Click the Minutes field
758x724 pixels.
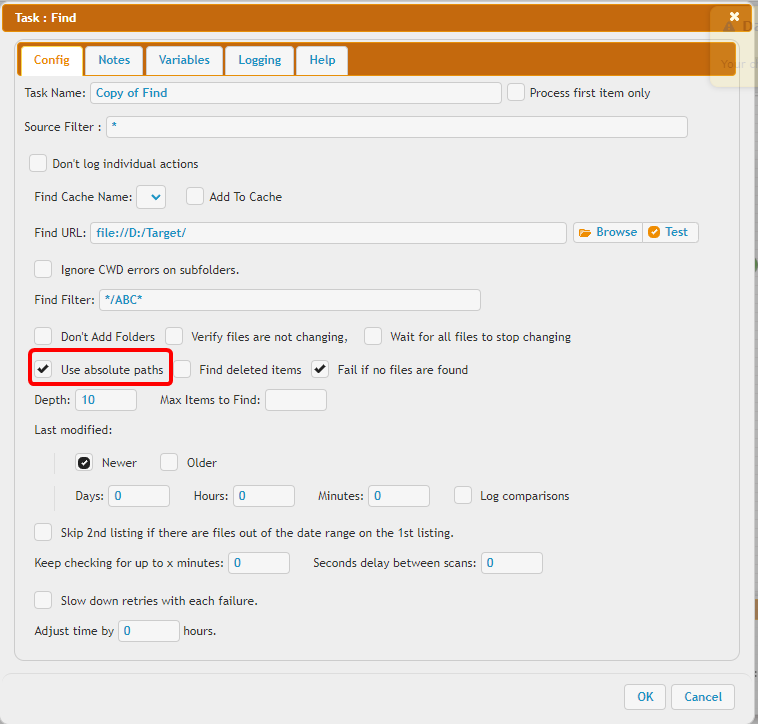(399, 496)
